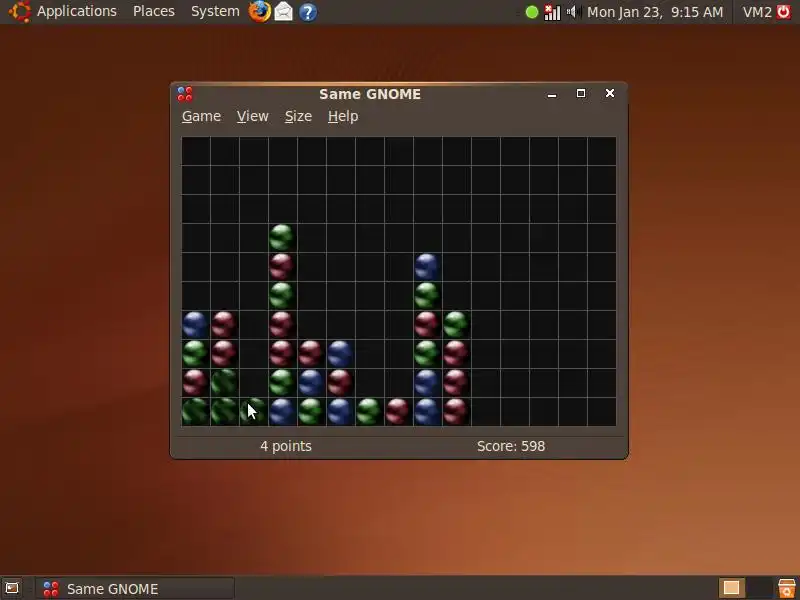Image resolution: width=800 pixels, height=600 pixels.
Task: Open the mail envelope launcher icon
Action: 284,11
